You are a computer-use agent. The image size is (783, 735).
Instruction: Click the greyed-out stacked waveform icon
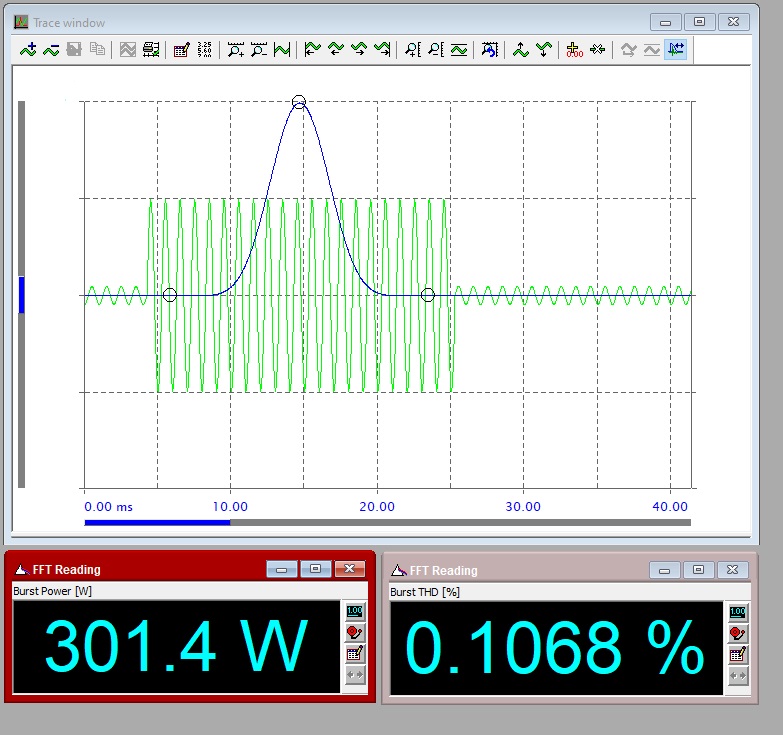click(x=128, y=49)
